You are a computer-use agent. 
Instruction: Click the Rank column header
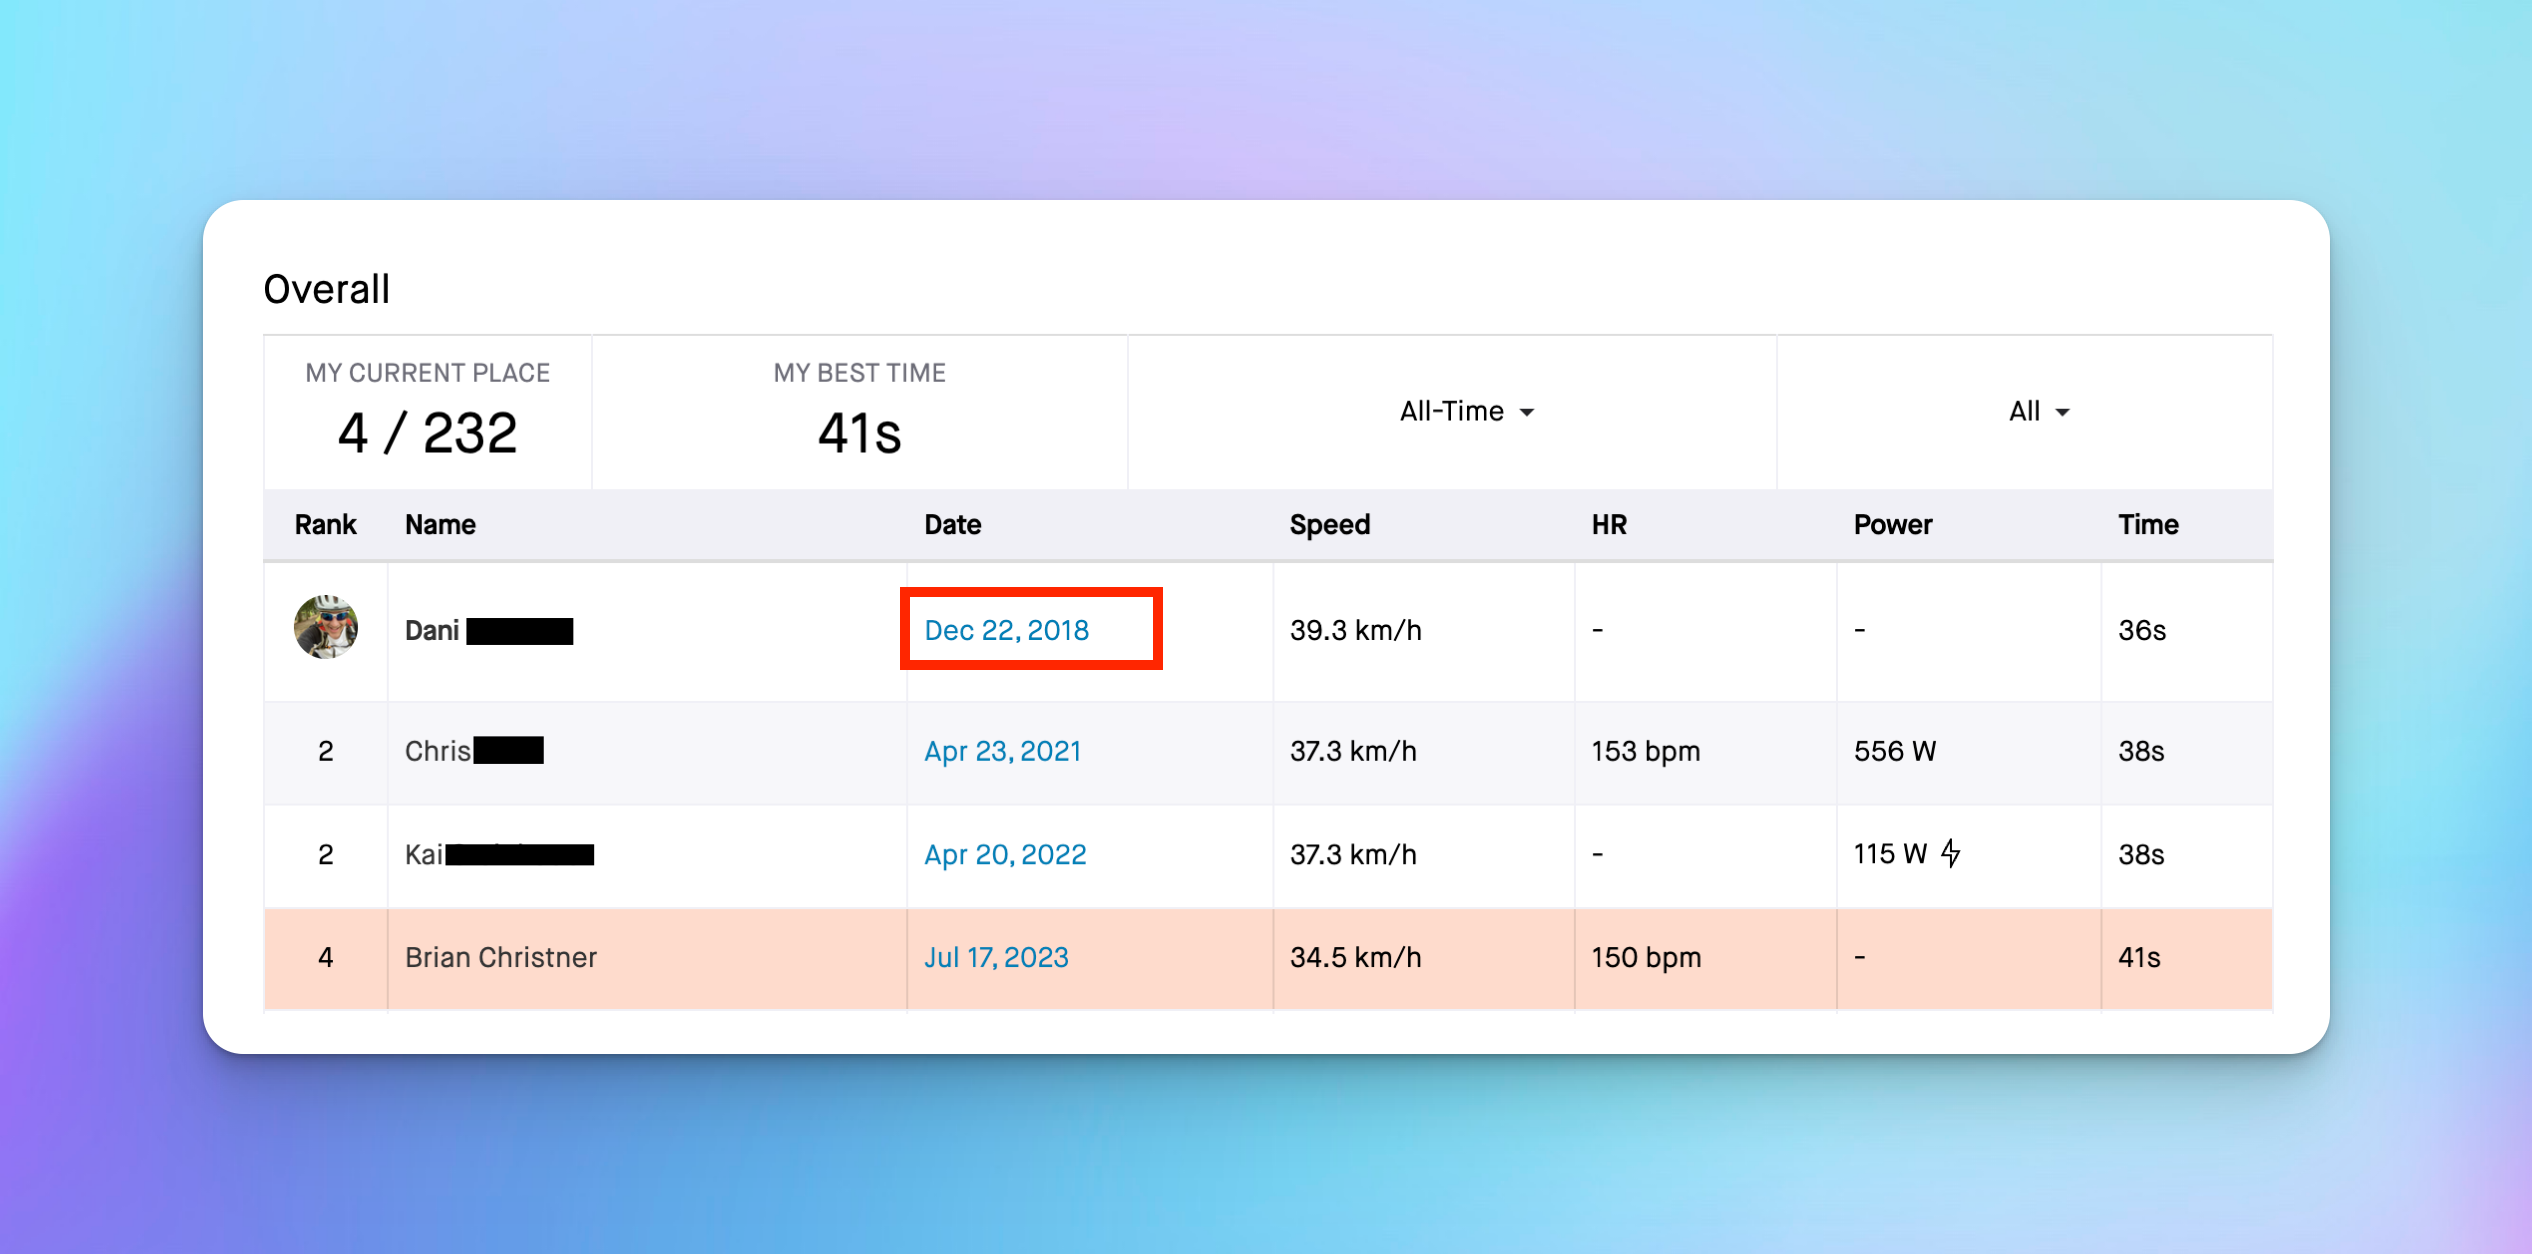[x=325, y=524]
